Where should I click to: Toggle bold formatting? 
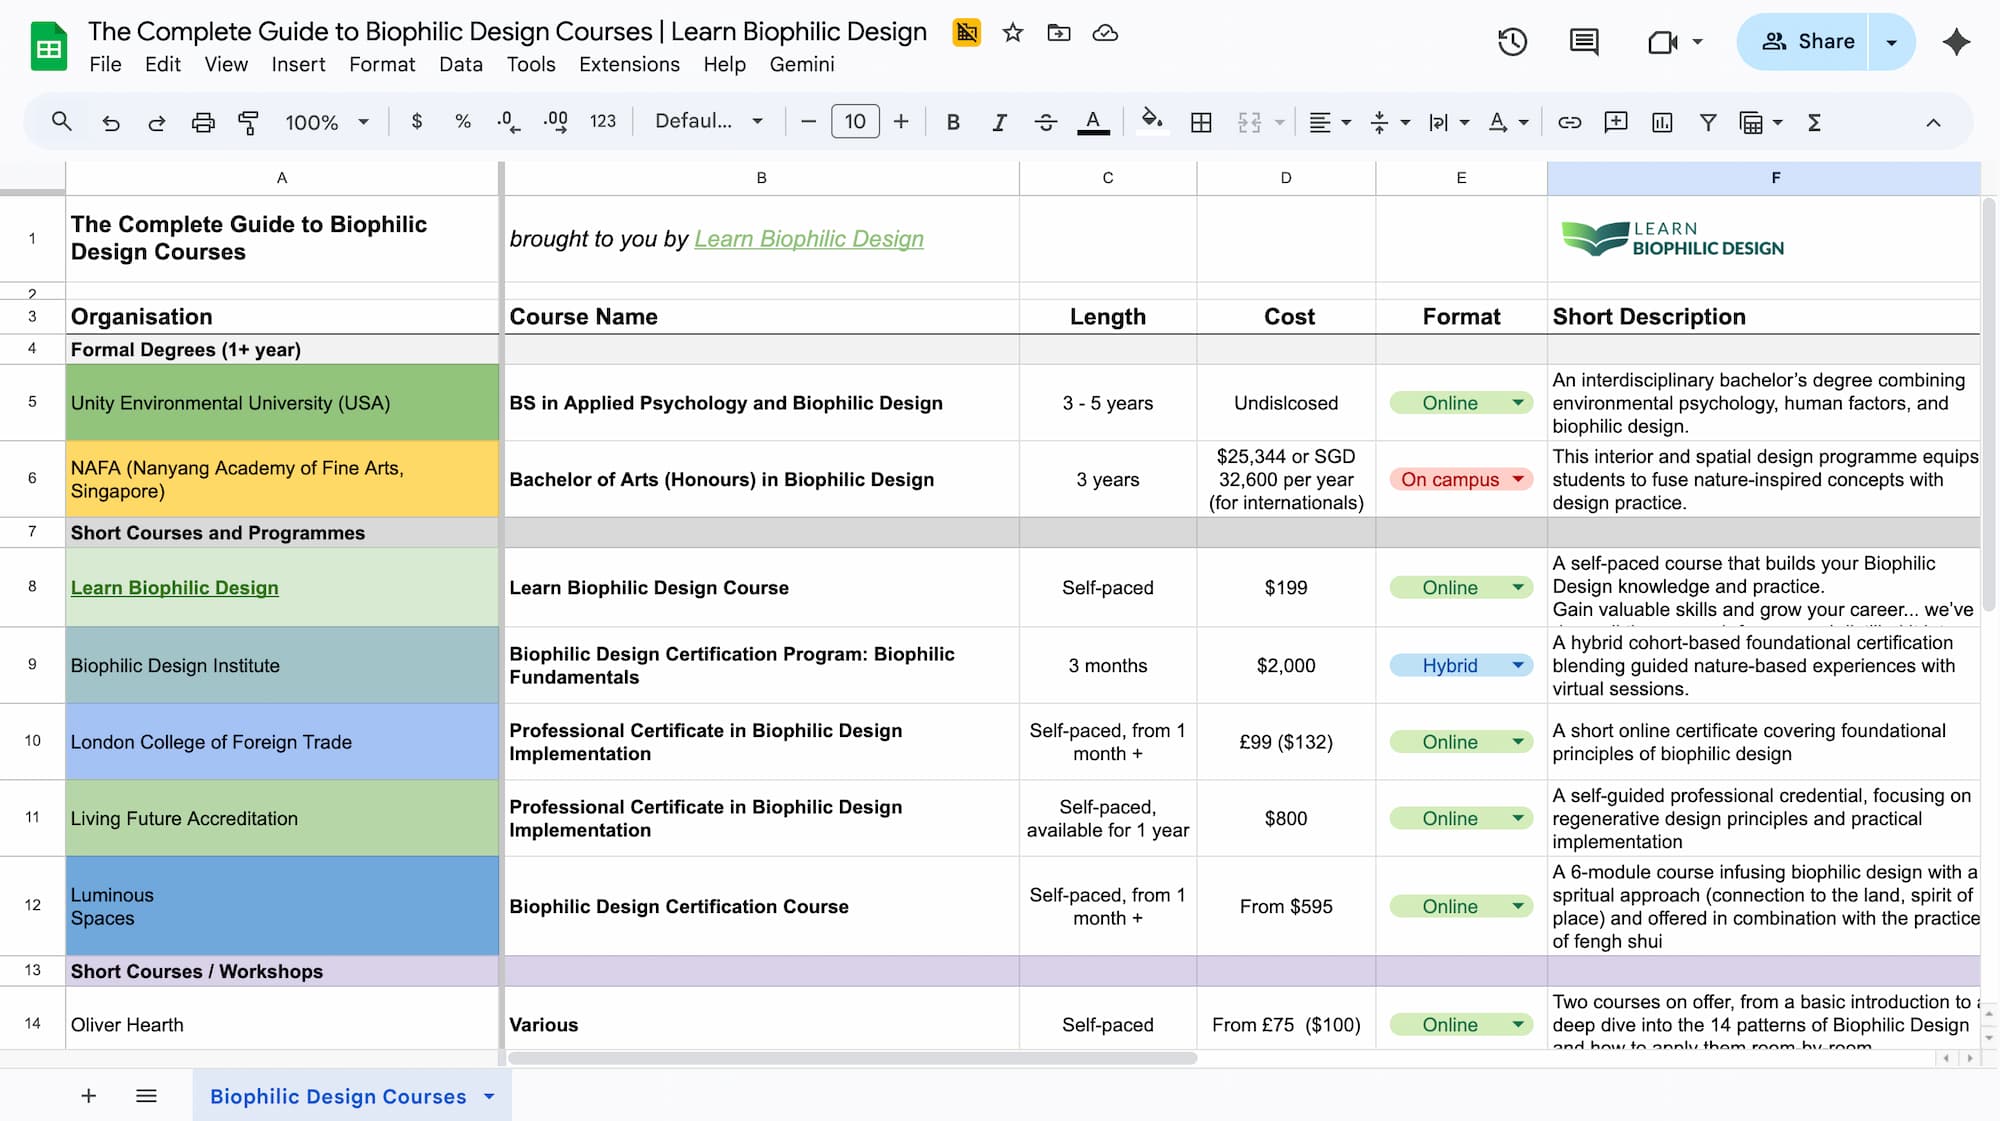[x=953, y=122]
